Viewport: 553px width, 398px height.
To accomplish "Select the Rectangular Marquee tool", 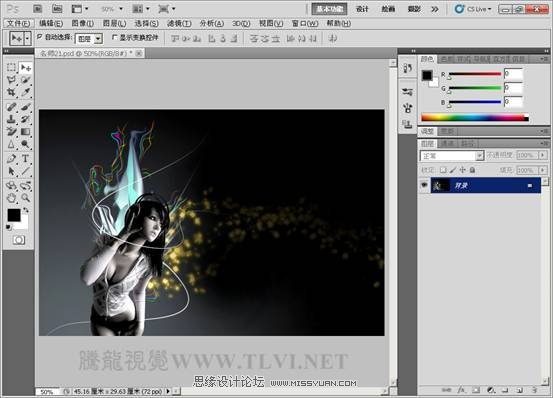I will point(11,67).
